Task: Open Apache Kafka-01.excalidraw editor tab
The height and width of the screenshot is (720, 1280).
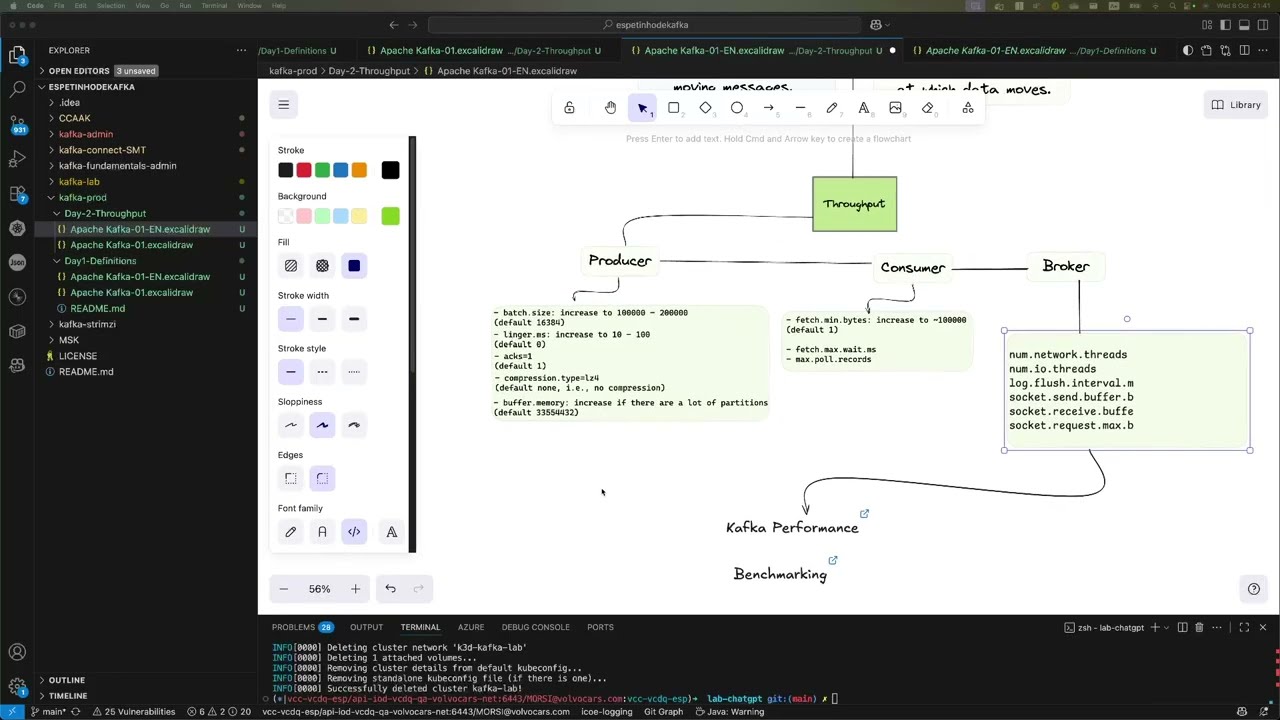Action: (483, 51)
